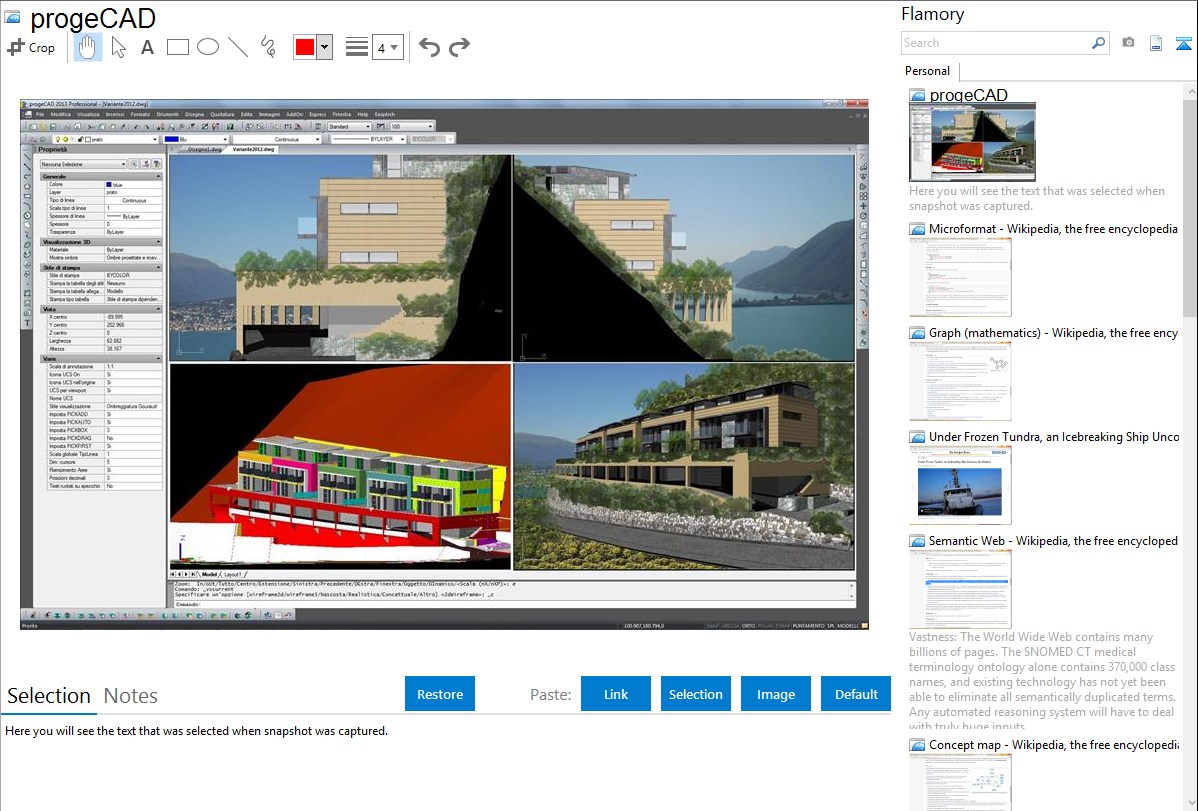This screenshot has width=1198, height=811.
Task: Open the Nessuna Selezione dropdown in Proprietà
Action: [83, 164]
